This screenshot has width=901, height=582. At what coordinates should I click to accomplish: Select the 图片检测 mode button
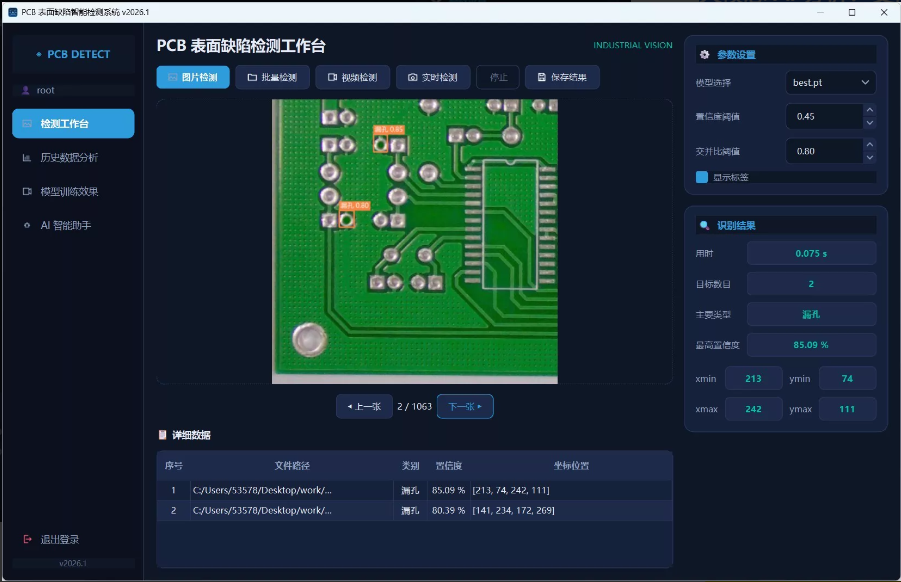[x=193, y=77]
